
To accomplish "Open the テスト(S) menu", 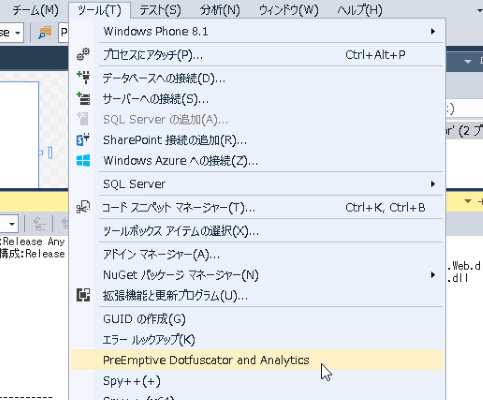I will (160, 10).
